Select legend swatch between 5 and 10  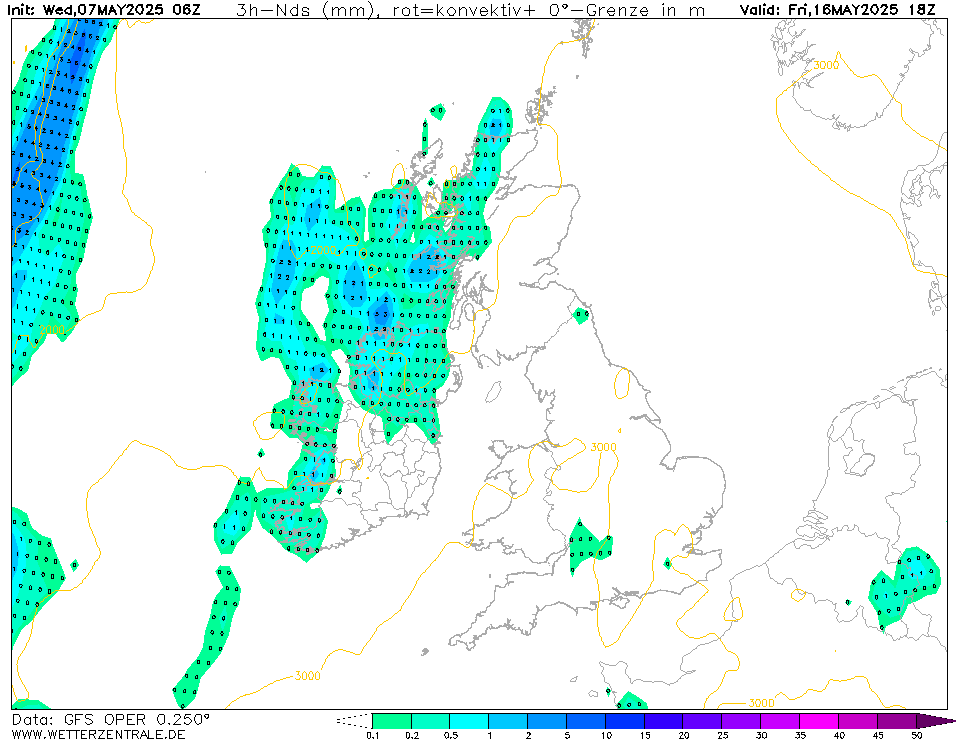(586, 721)
